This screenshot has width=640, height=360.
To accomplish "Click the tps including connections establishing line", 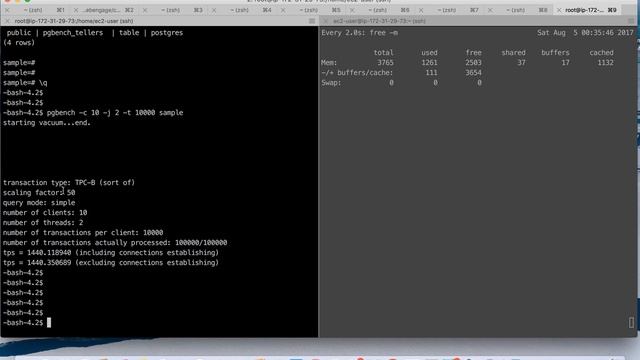I will pyautogui.click(x=111, y=253).
